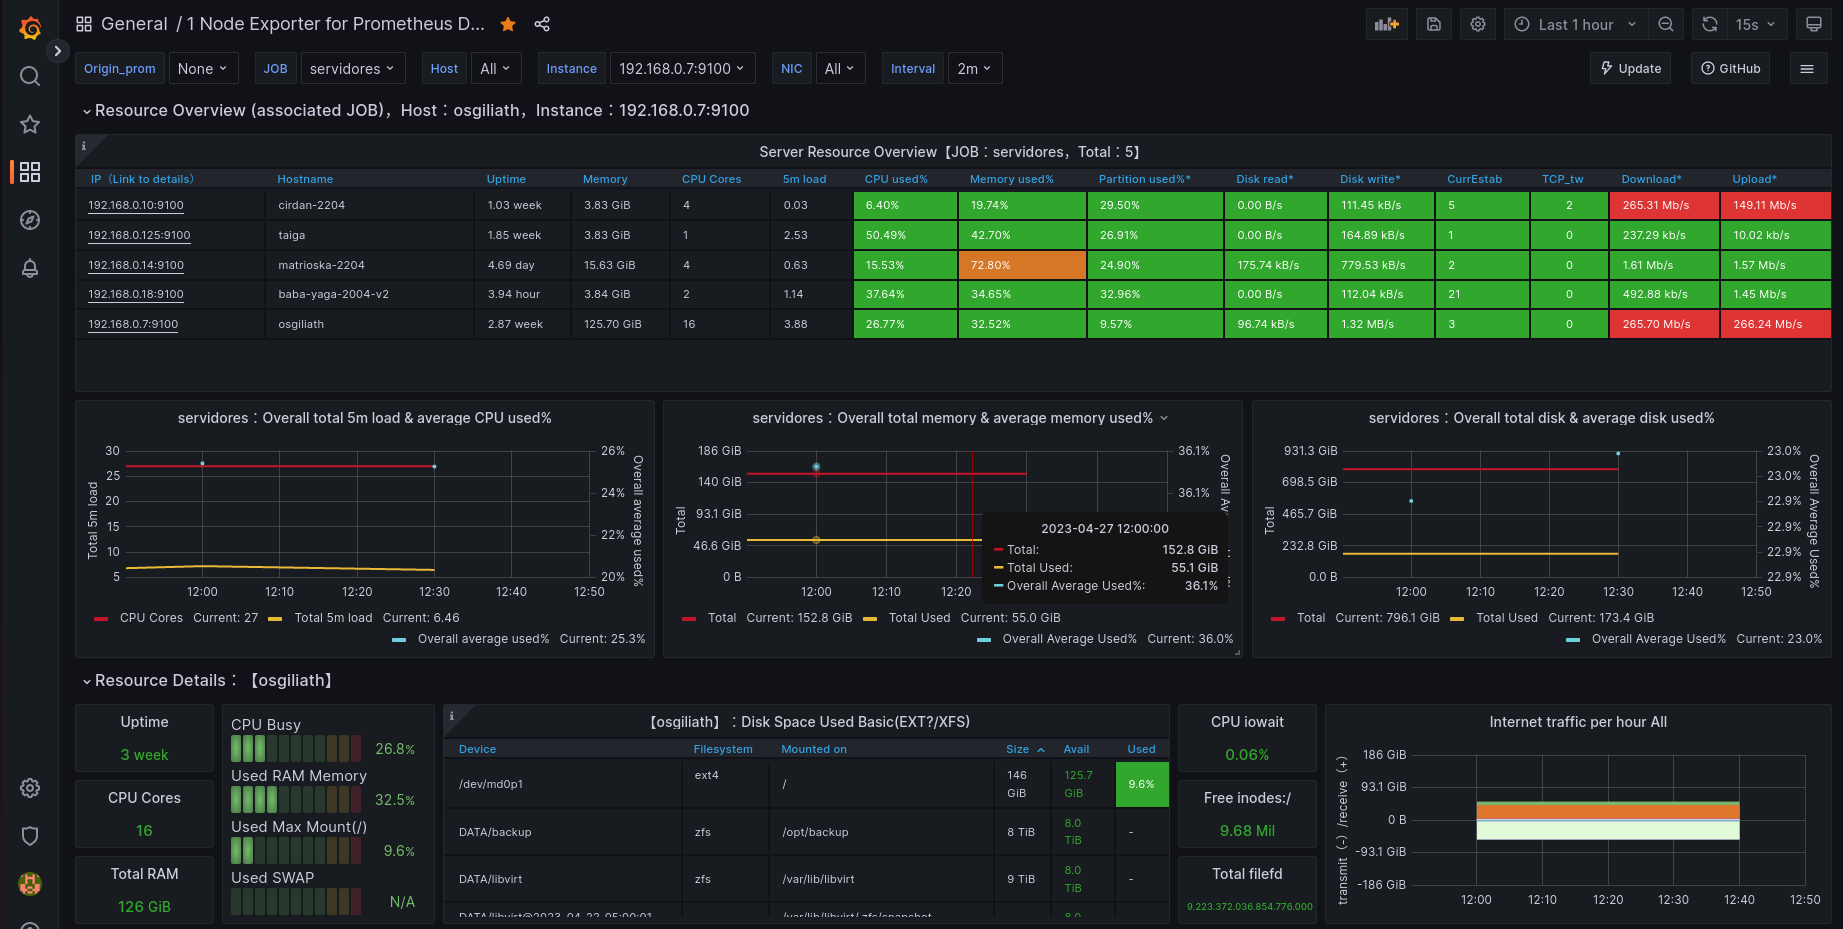Open the hamburger links menu

pyautogui.click(x=1807, y=68)
